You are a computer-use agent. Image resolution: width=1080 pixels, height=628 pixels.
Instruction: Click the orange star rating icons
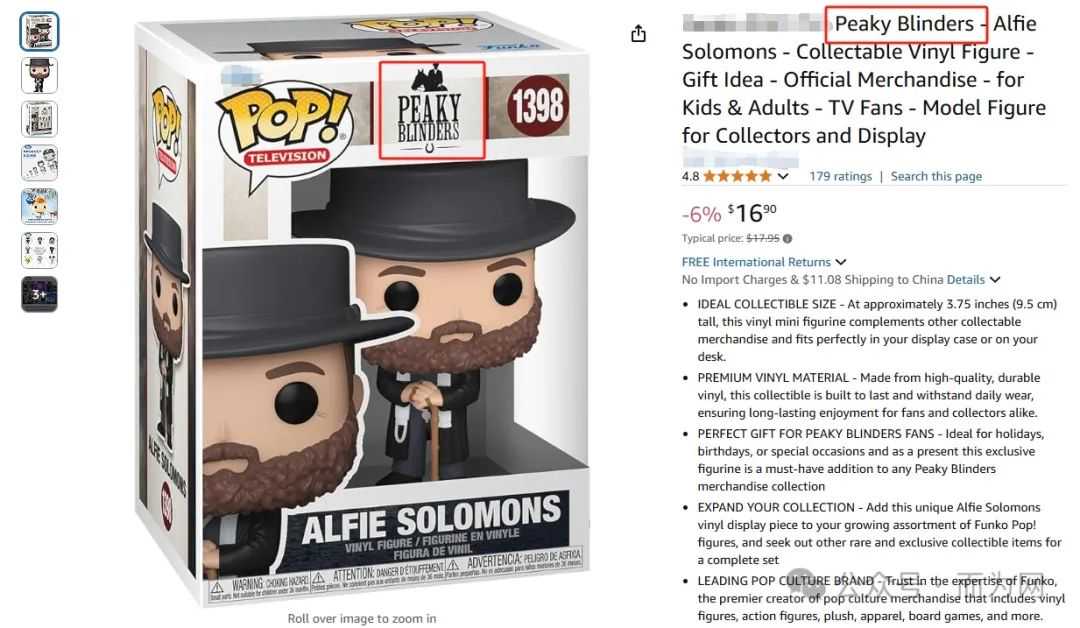click(736, 176)
